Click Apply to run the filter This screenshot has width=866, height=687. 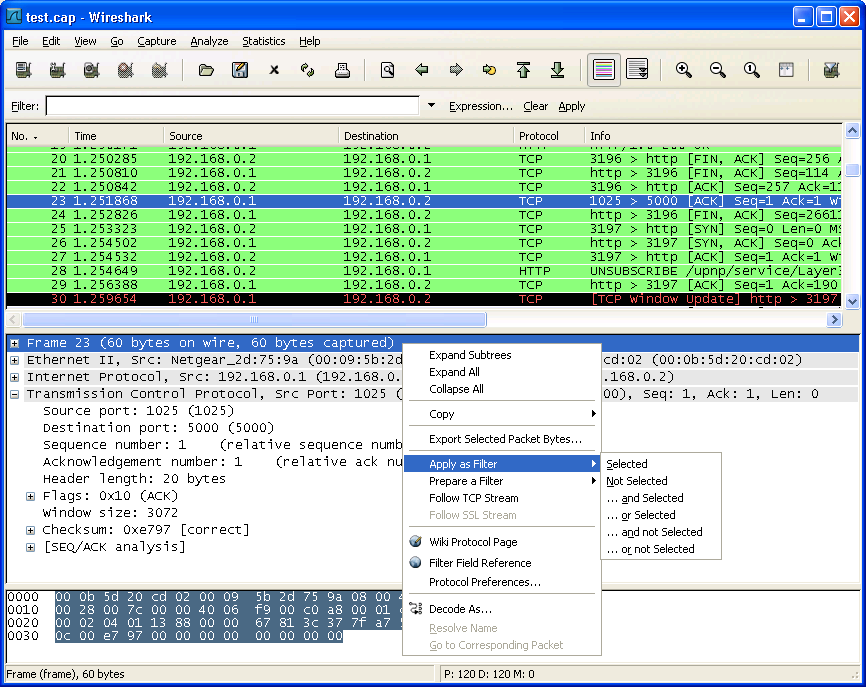570,105
